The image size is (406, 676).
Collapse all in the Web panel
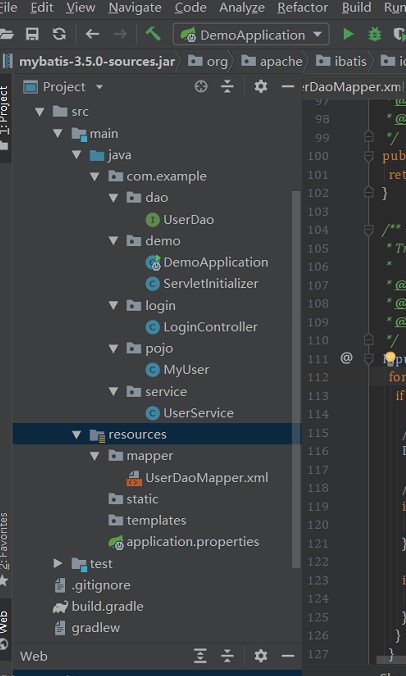pyautogui.click(x=227, y=656)
